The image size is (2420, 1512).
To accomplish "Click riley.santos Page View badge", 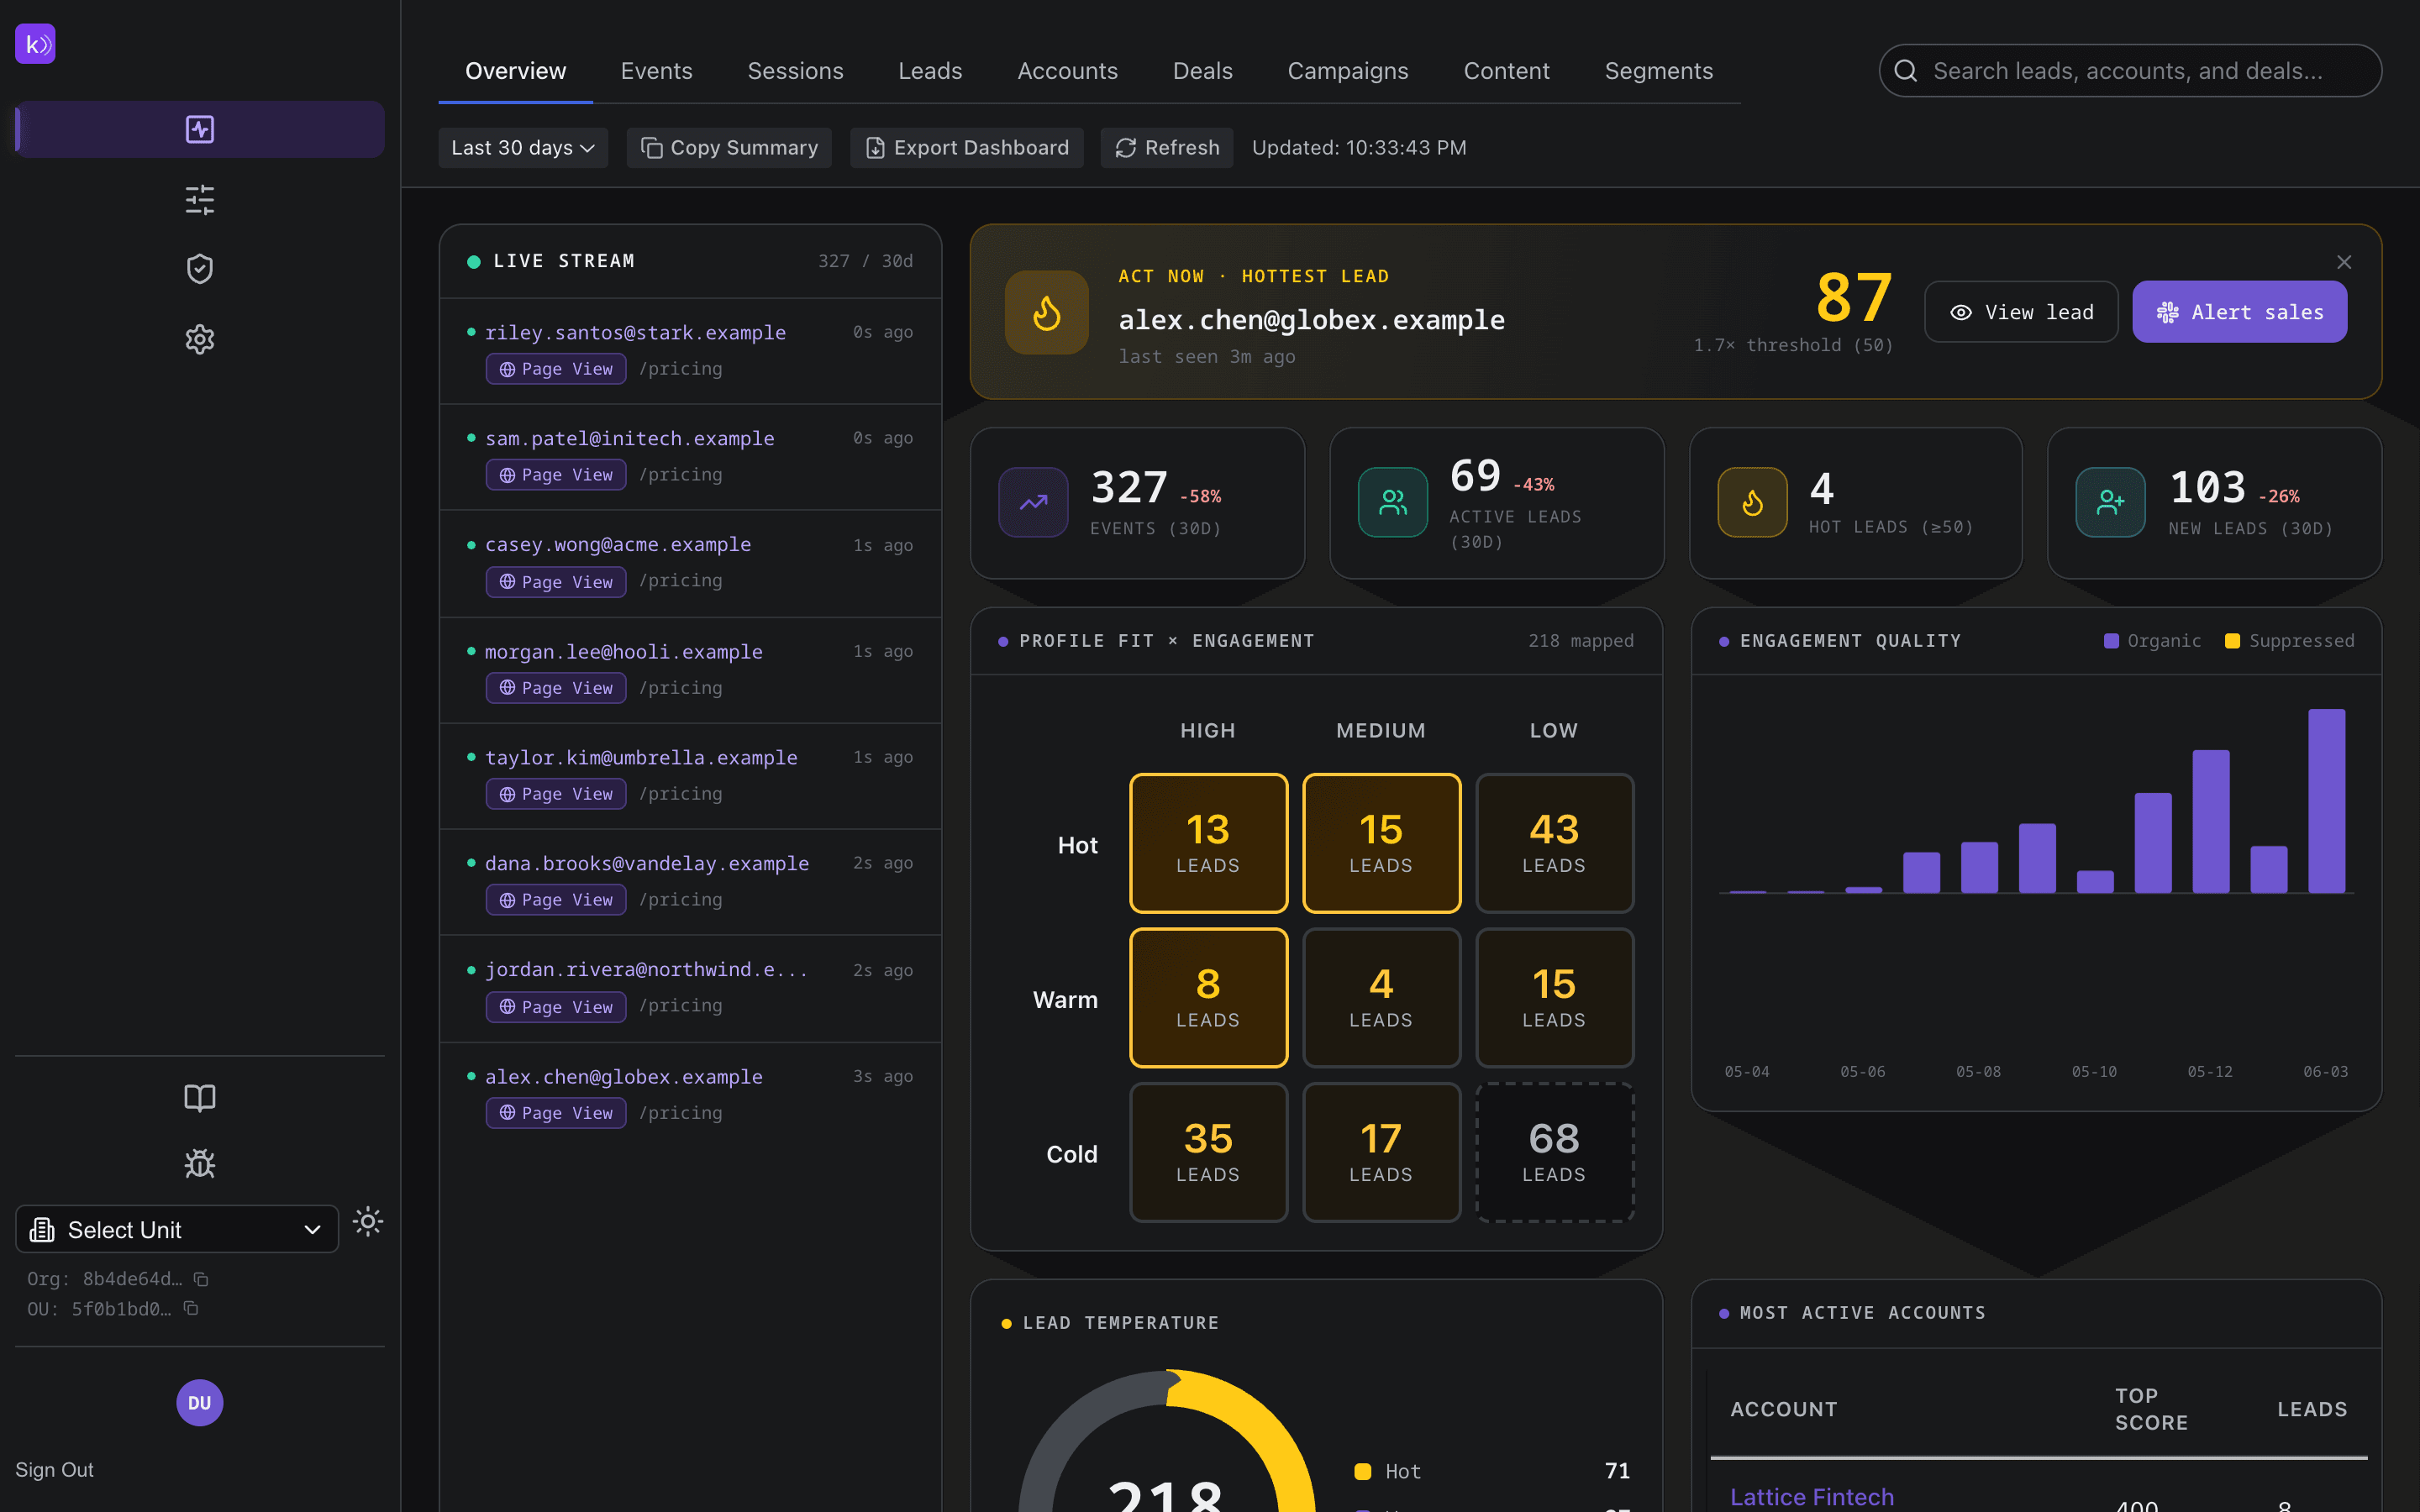I will [556, 369].
